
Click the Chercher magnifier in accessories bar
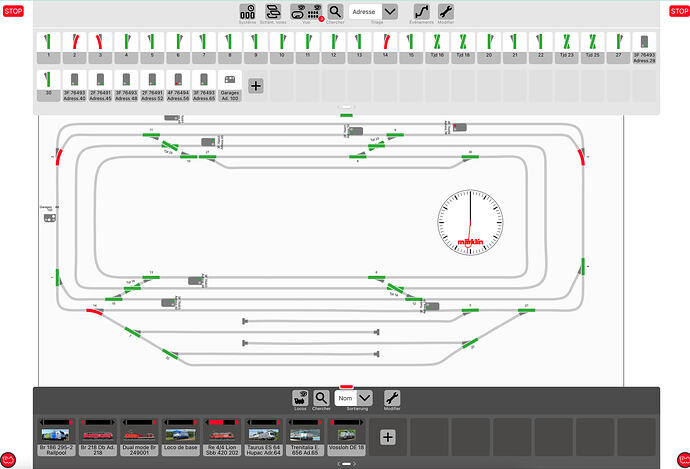pyautogui.click(x=335, y=12)
